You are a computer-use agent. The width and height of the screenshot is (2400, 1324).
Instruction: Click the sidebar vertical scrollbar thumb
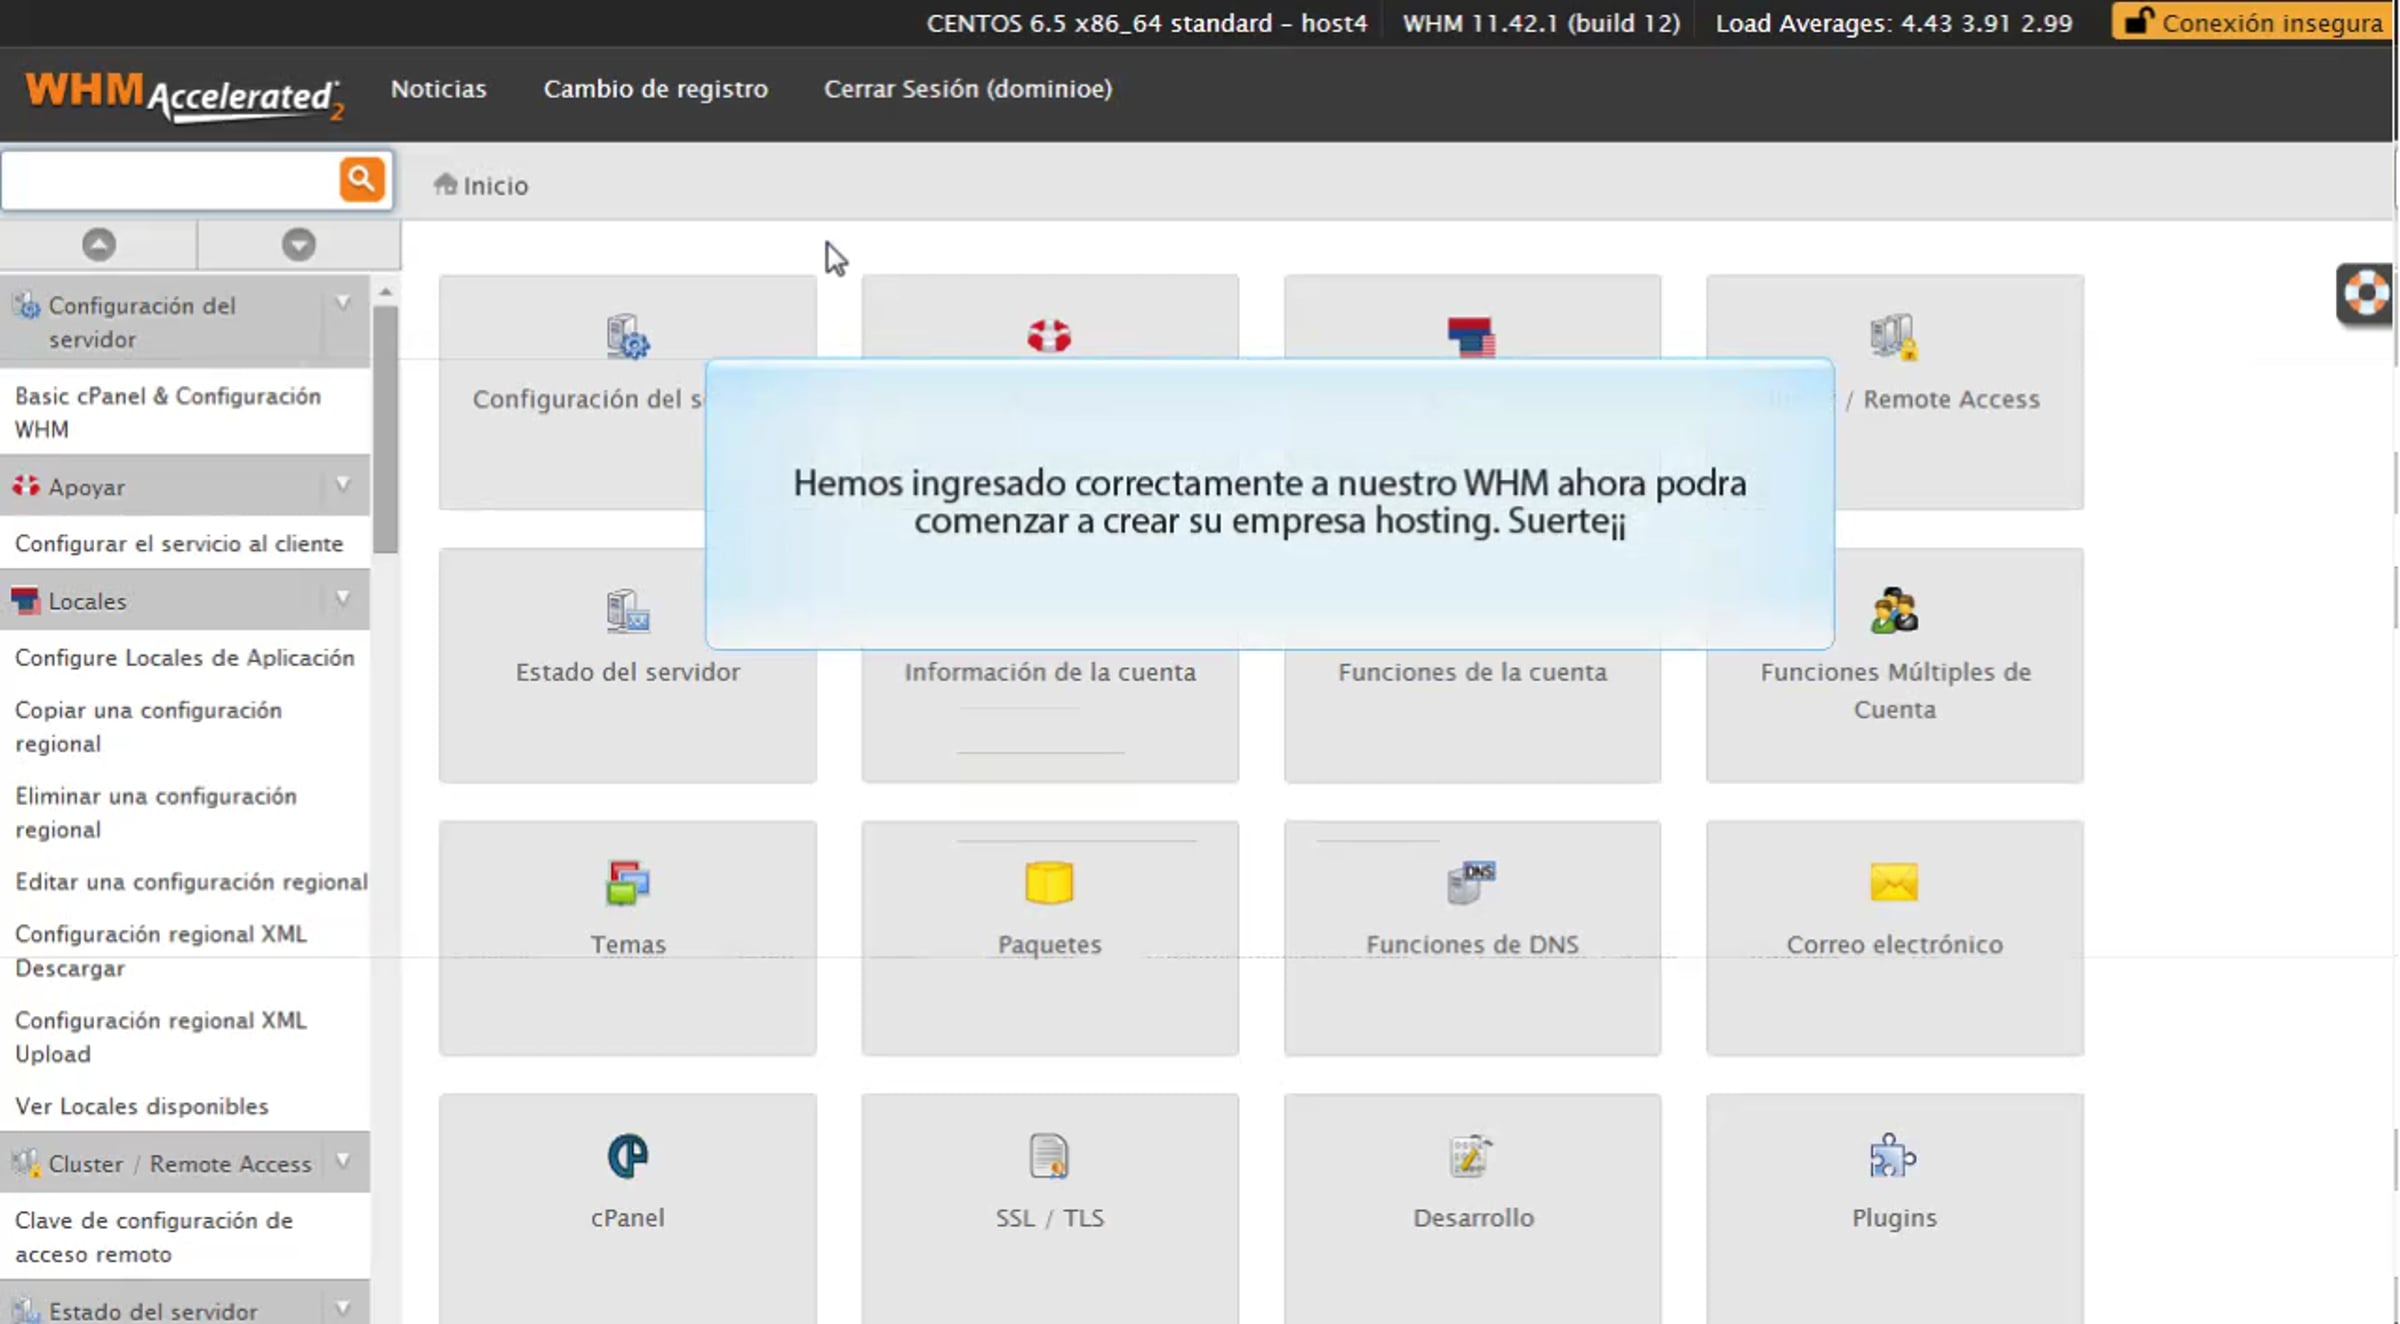pyautogui.click(x=385, y=429)
